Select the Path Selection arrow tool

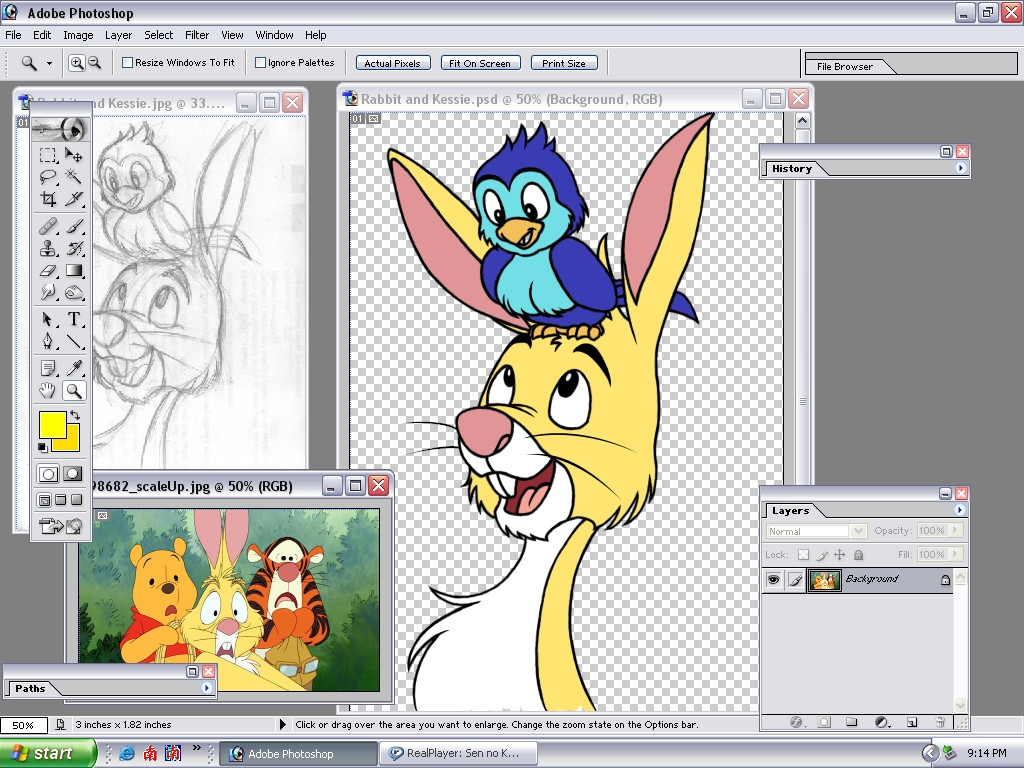(48, 319)
